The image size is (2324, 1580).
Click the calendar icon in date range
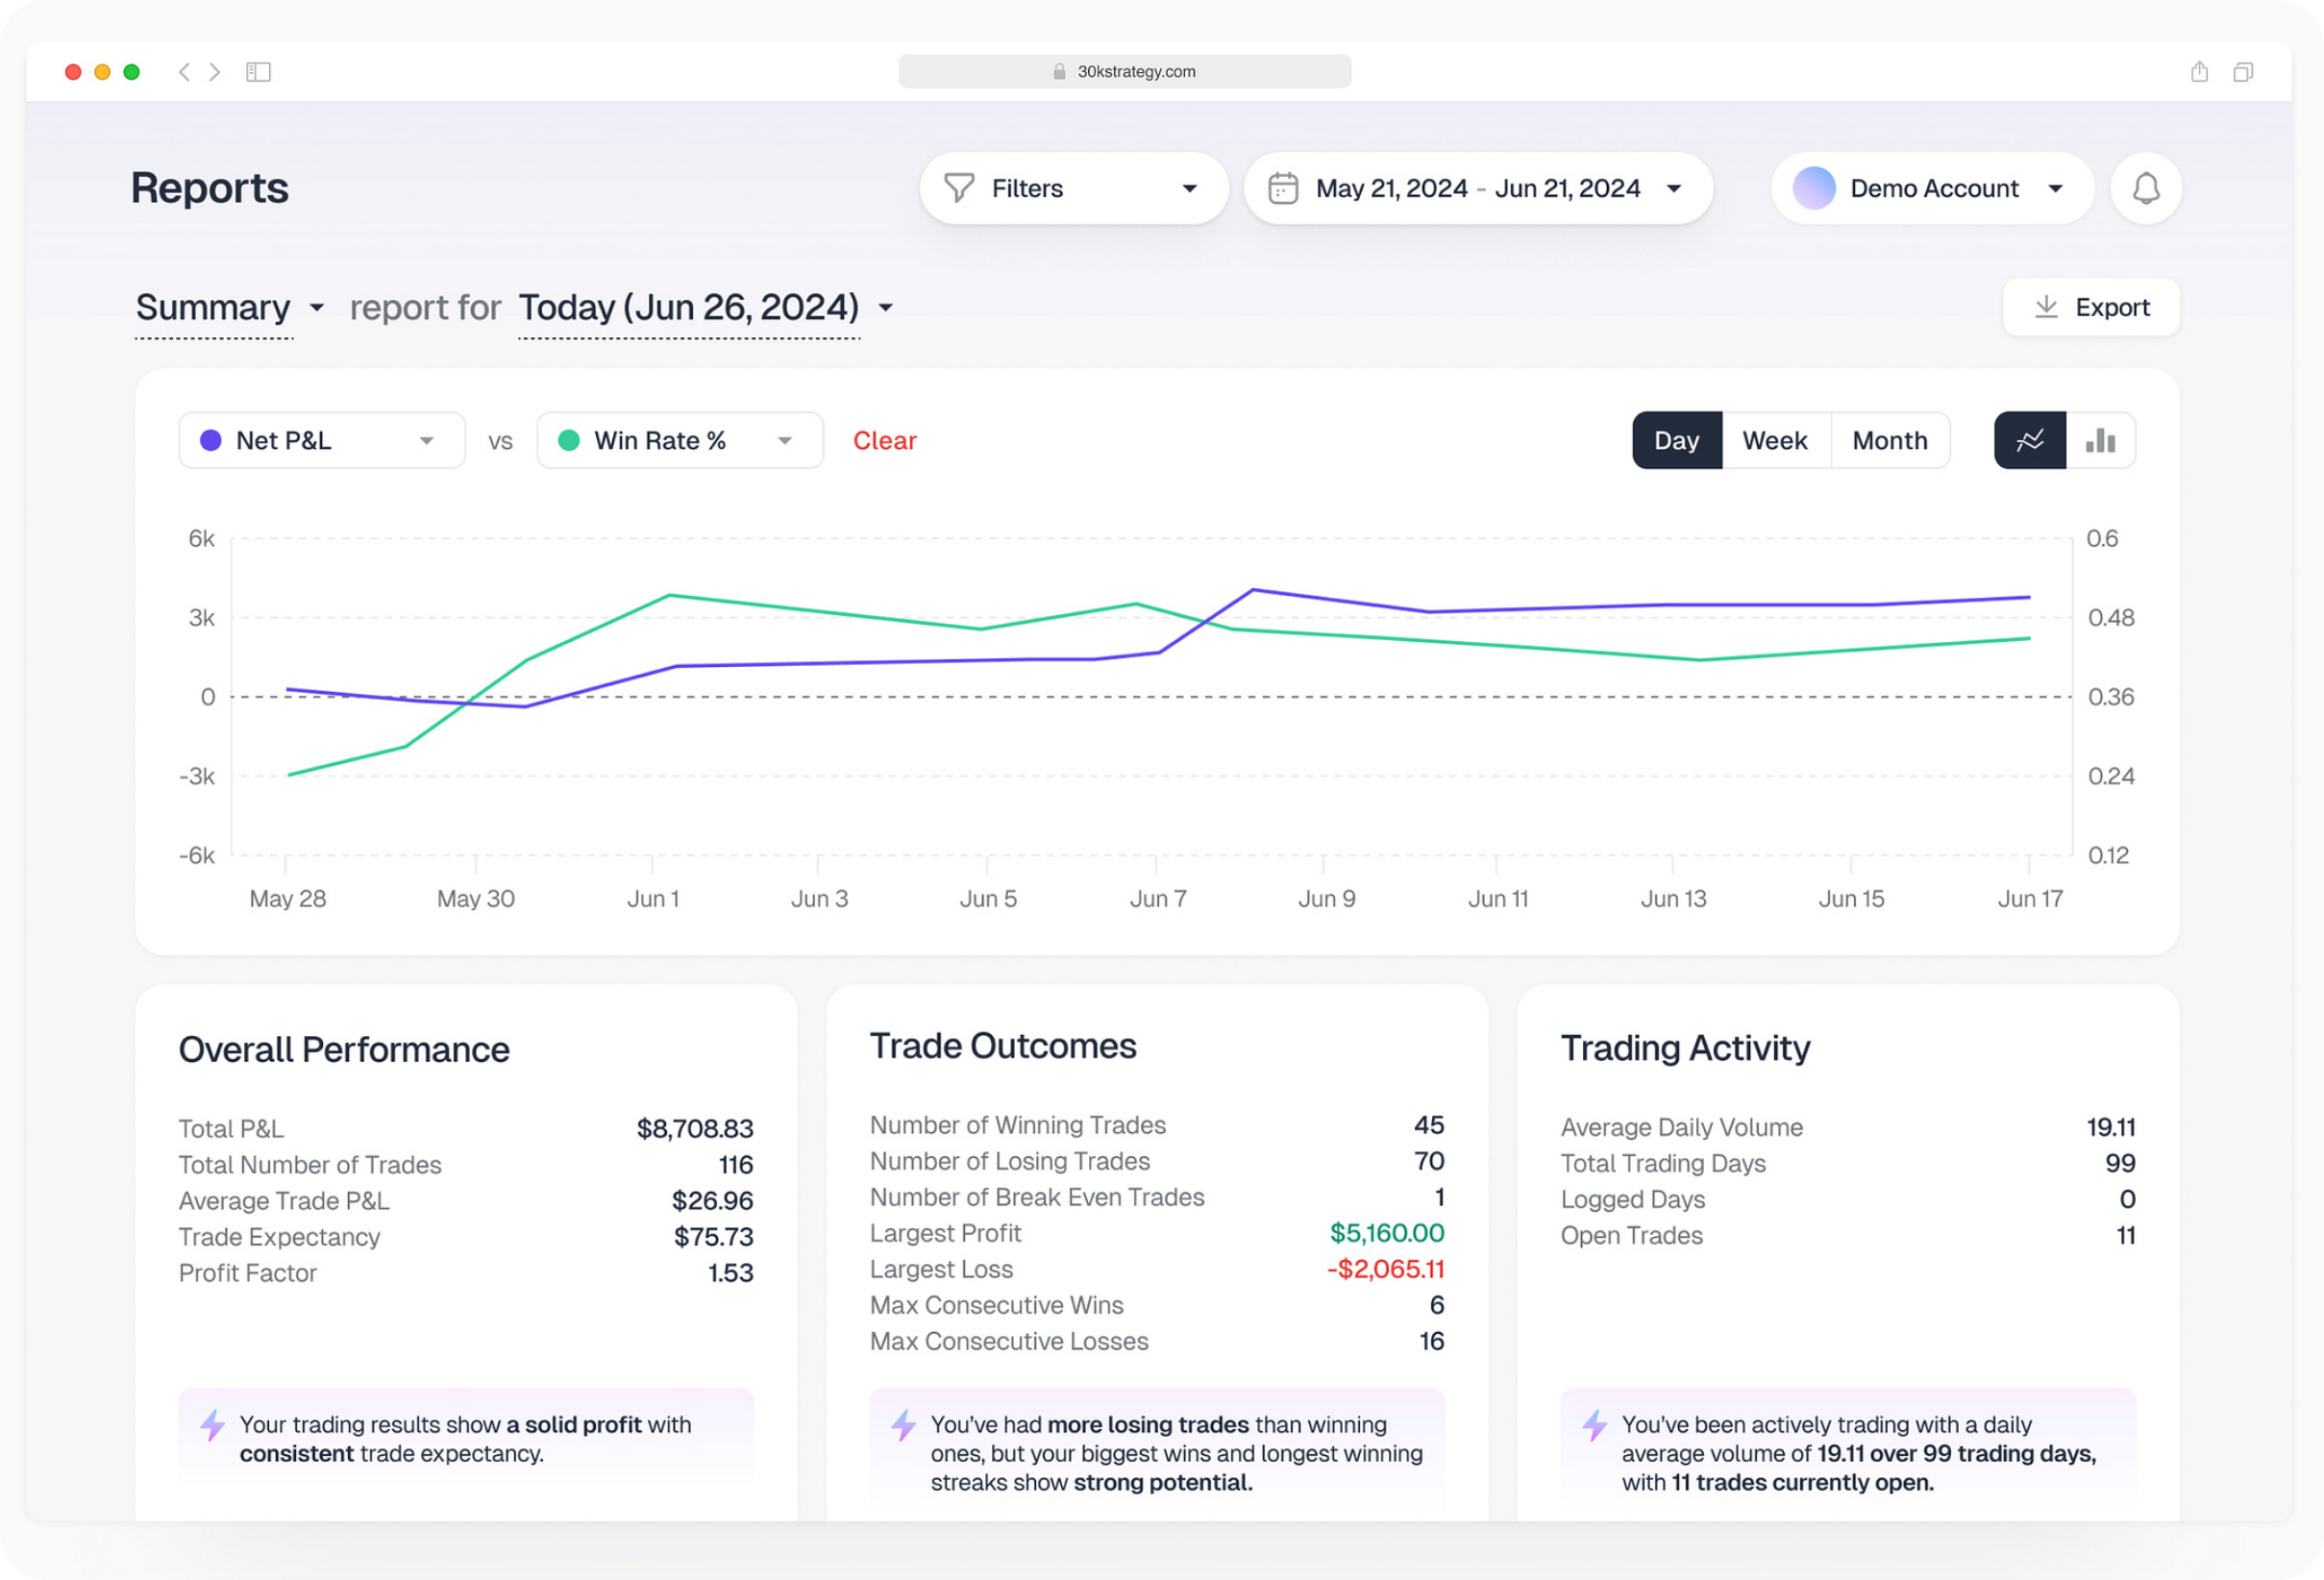pyautogui.click(x=1283, y=188)
